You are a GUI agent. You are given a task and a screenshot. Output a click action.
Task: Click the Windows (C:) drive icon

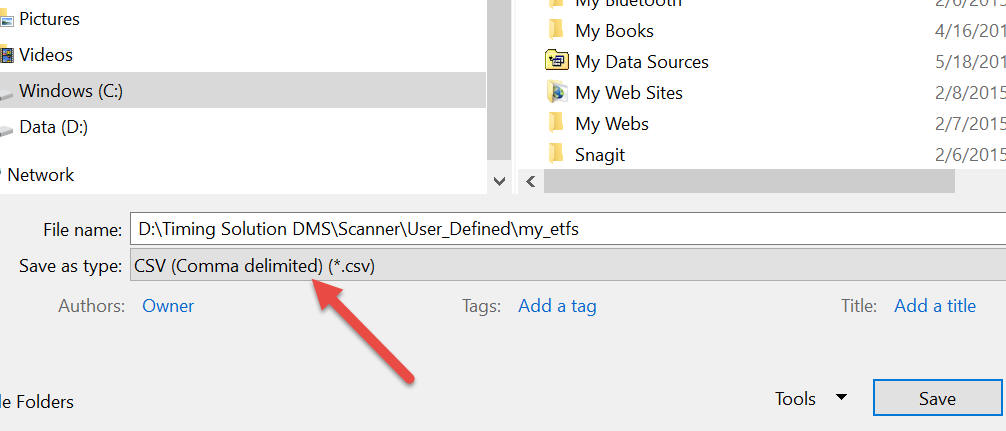pyautogui.click(x=6, y=92)
